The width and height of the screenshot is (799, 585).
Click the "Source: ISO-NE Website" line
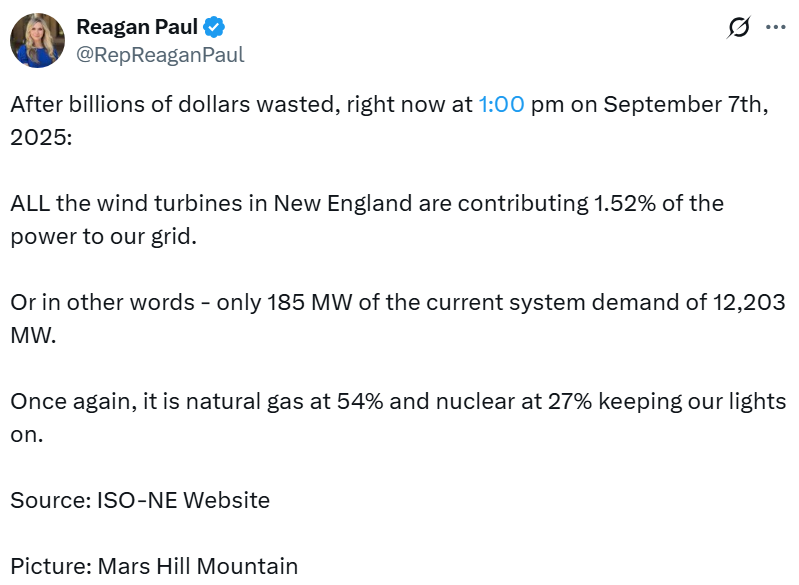[140, 500]
